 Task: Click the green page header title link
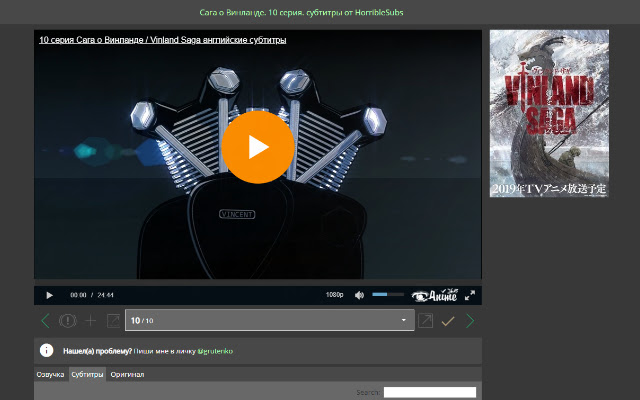pyautogui.click(x=301, y=13)
